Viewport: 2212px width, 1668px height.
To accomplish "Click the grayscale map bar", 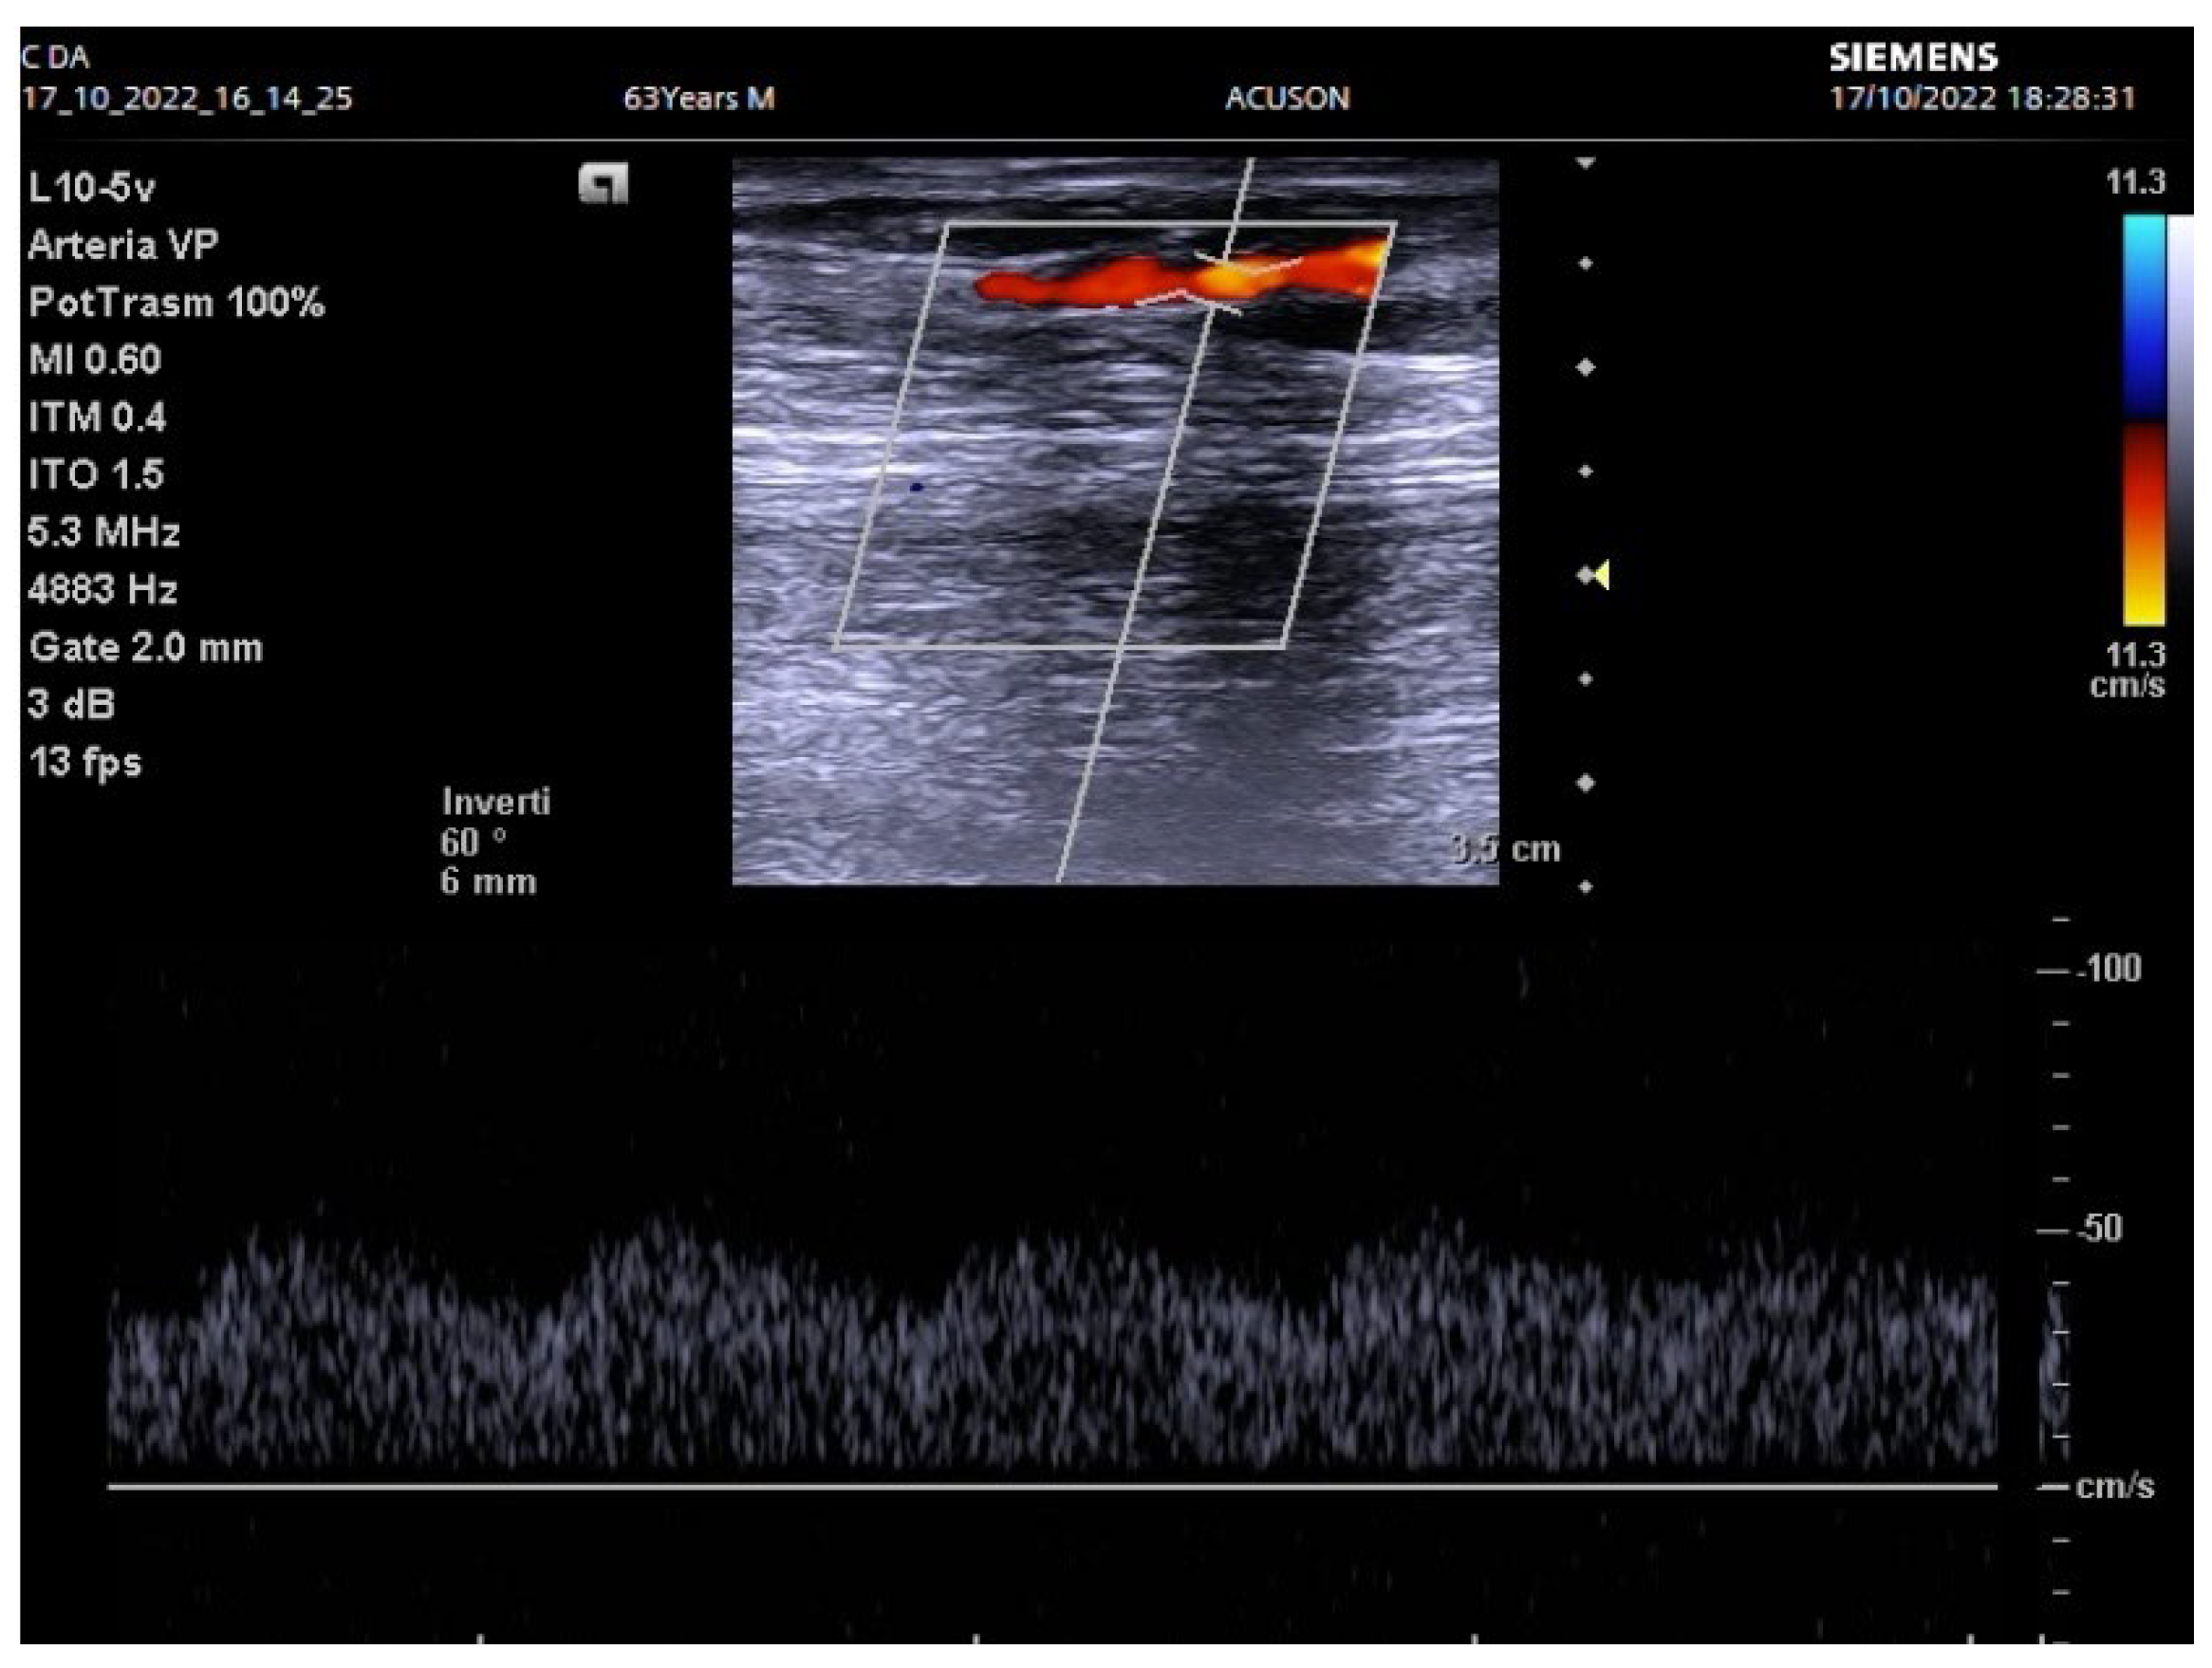I will coord(2180,420).
